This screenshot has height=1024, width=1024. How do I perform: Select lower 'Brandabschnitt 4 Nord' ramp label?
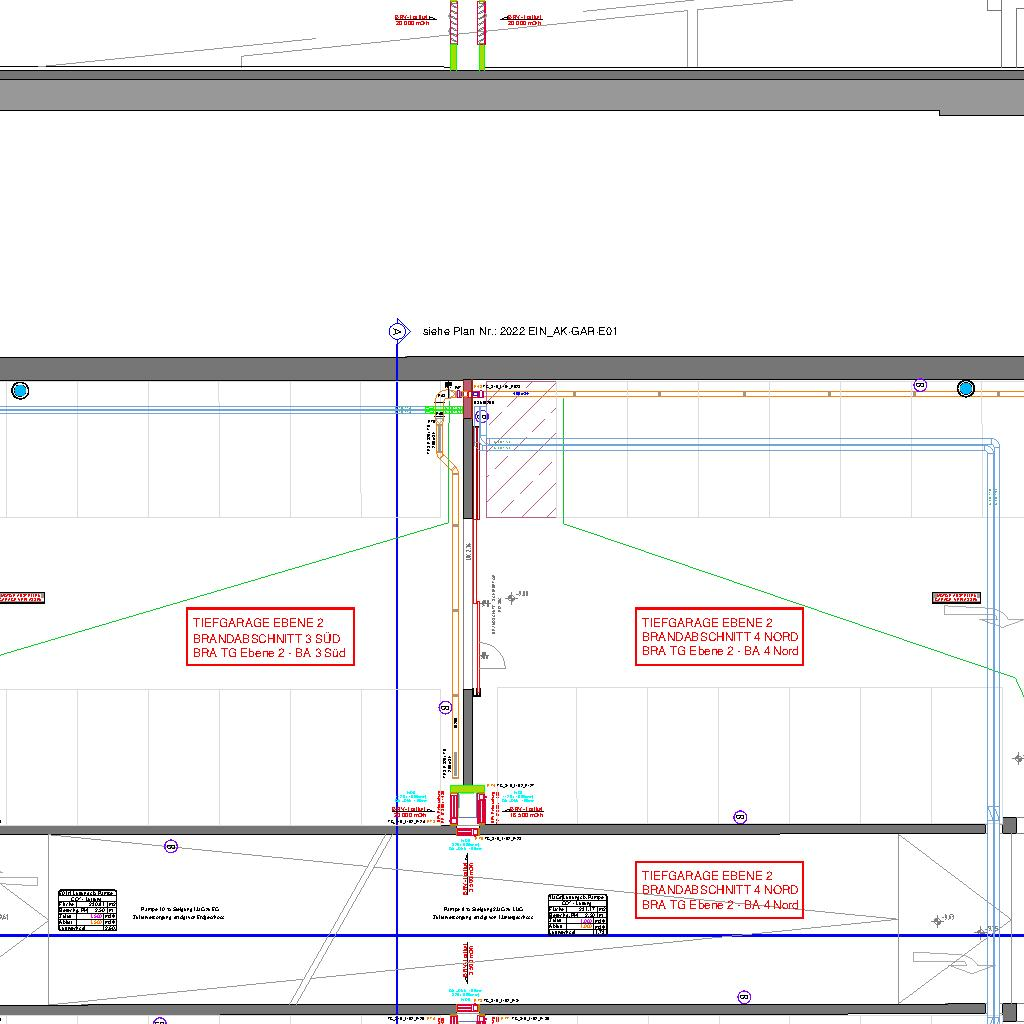point(720,889)
